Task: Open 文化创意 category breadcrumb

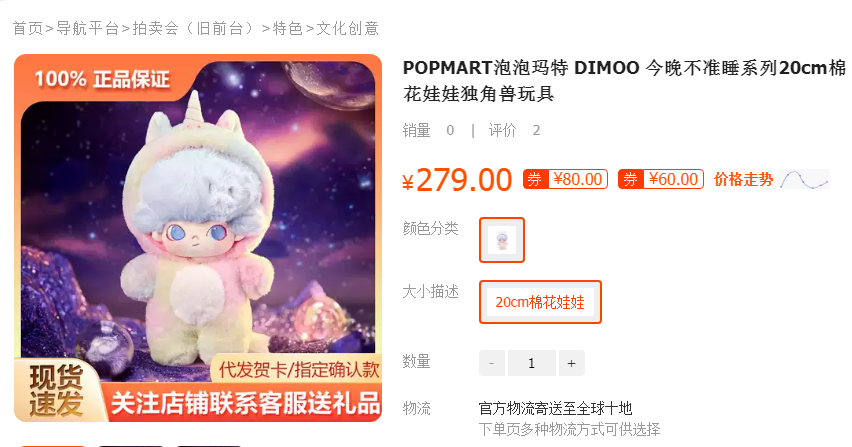Action: point(347,28)
